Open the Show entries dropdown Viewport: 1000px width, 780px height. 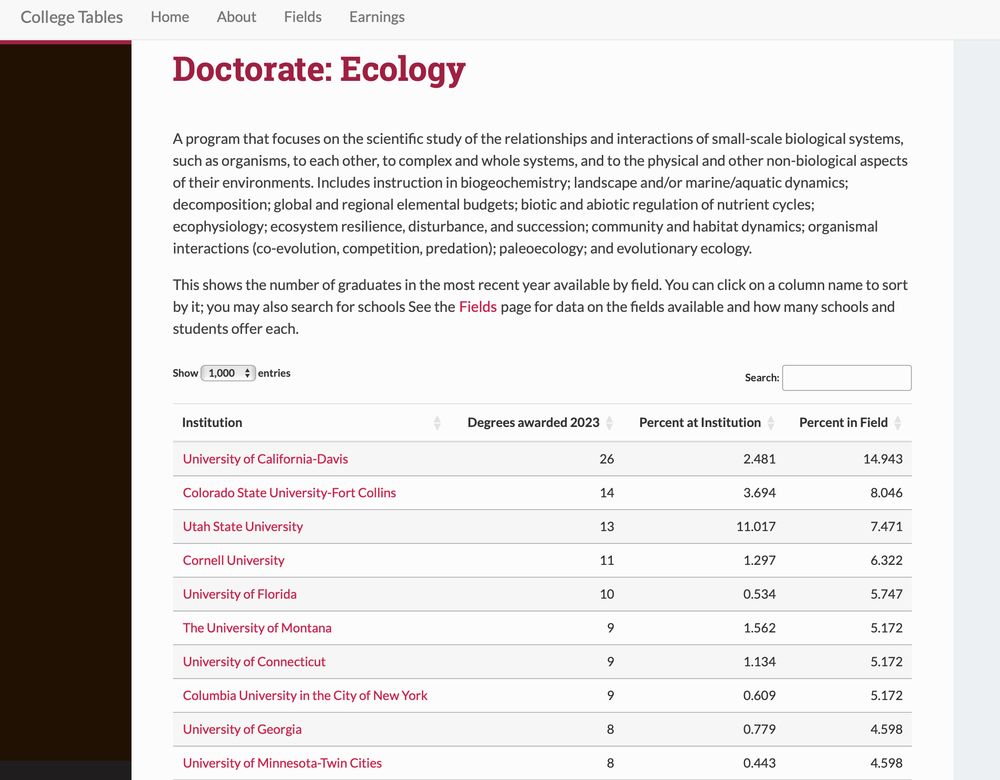coord(228,373)
